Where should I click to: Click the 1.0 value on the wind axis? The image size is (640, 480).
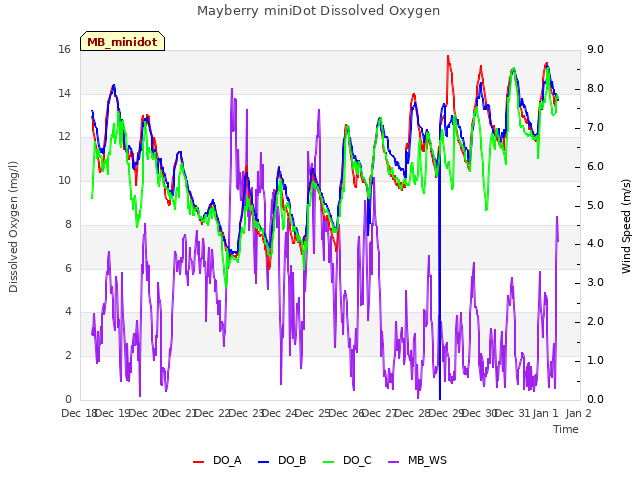595,360
